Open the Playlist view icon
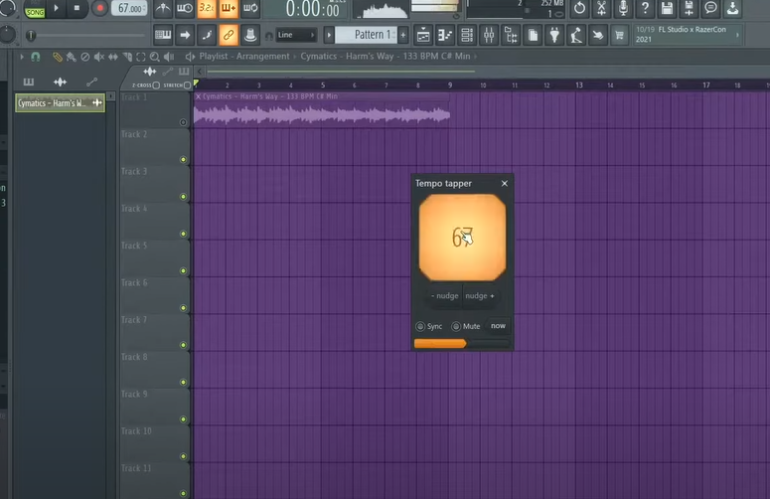The height and width of the screenshot is (499, 770). pyautogui.click(x=423, y=35)
